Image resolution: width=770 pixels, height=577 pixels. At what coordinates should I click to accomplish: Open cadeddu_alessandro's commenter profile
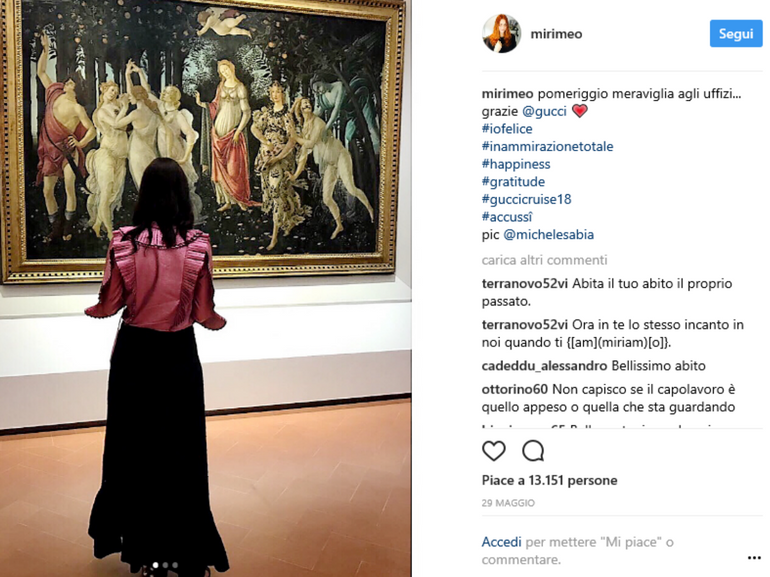[x=544, y=366]
